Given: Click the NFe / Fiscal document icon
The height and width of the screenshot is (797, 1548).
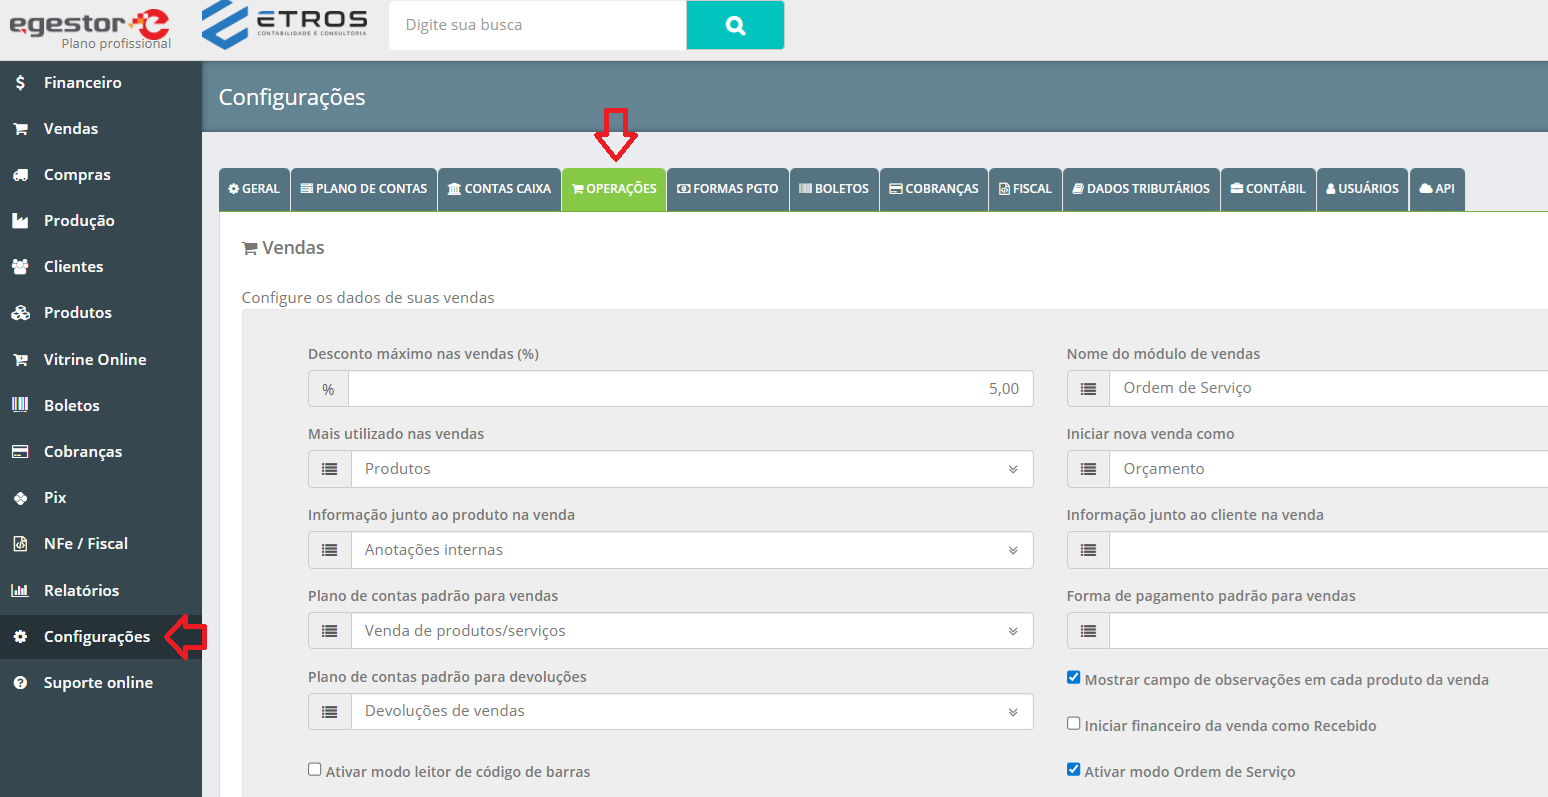Looking at the screenshot, I should tap(20, 544).
